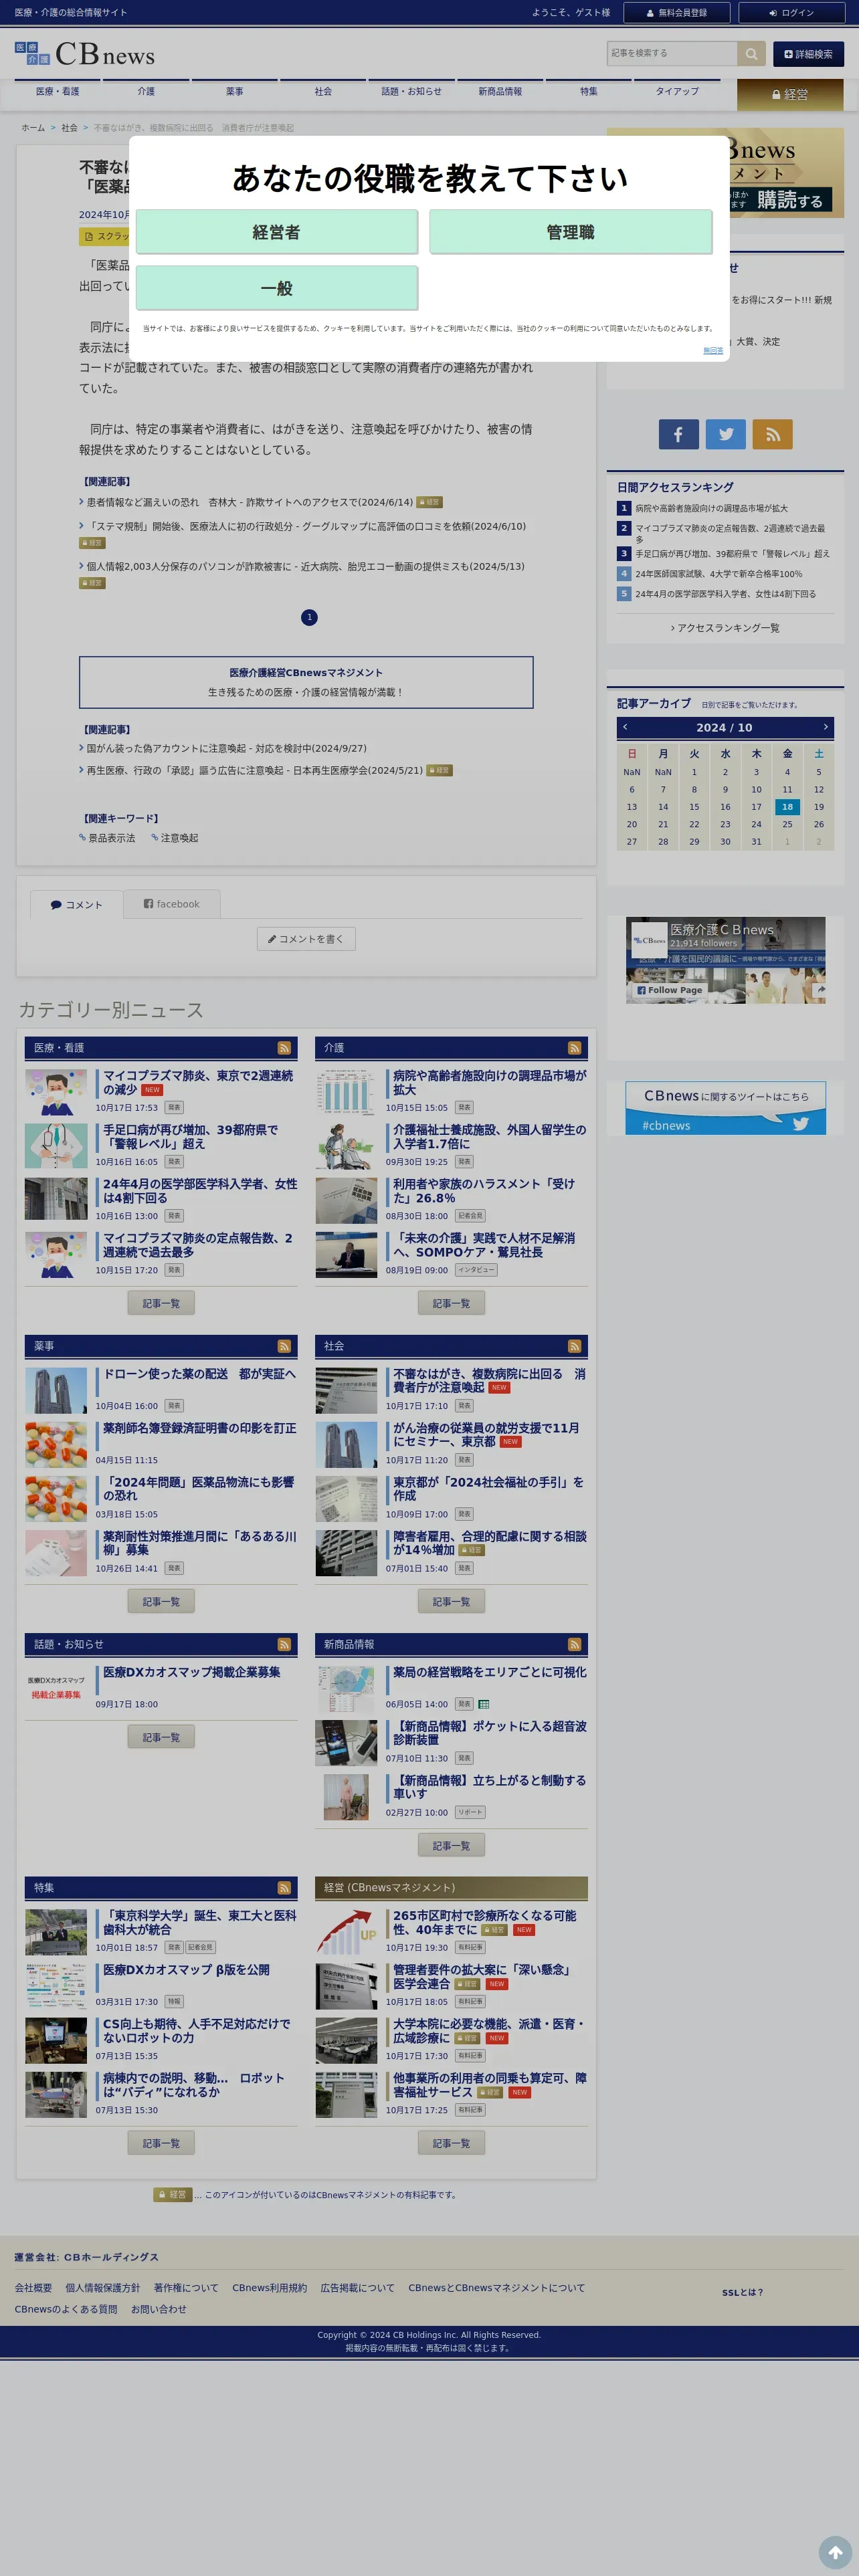Open related article 国がん装った偽アカウントに注意喚起
859x2576 pixels.
(x=227, y=748)
